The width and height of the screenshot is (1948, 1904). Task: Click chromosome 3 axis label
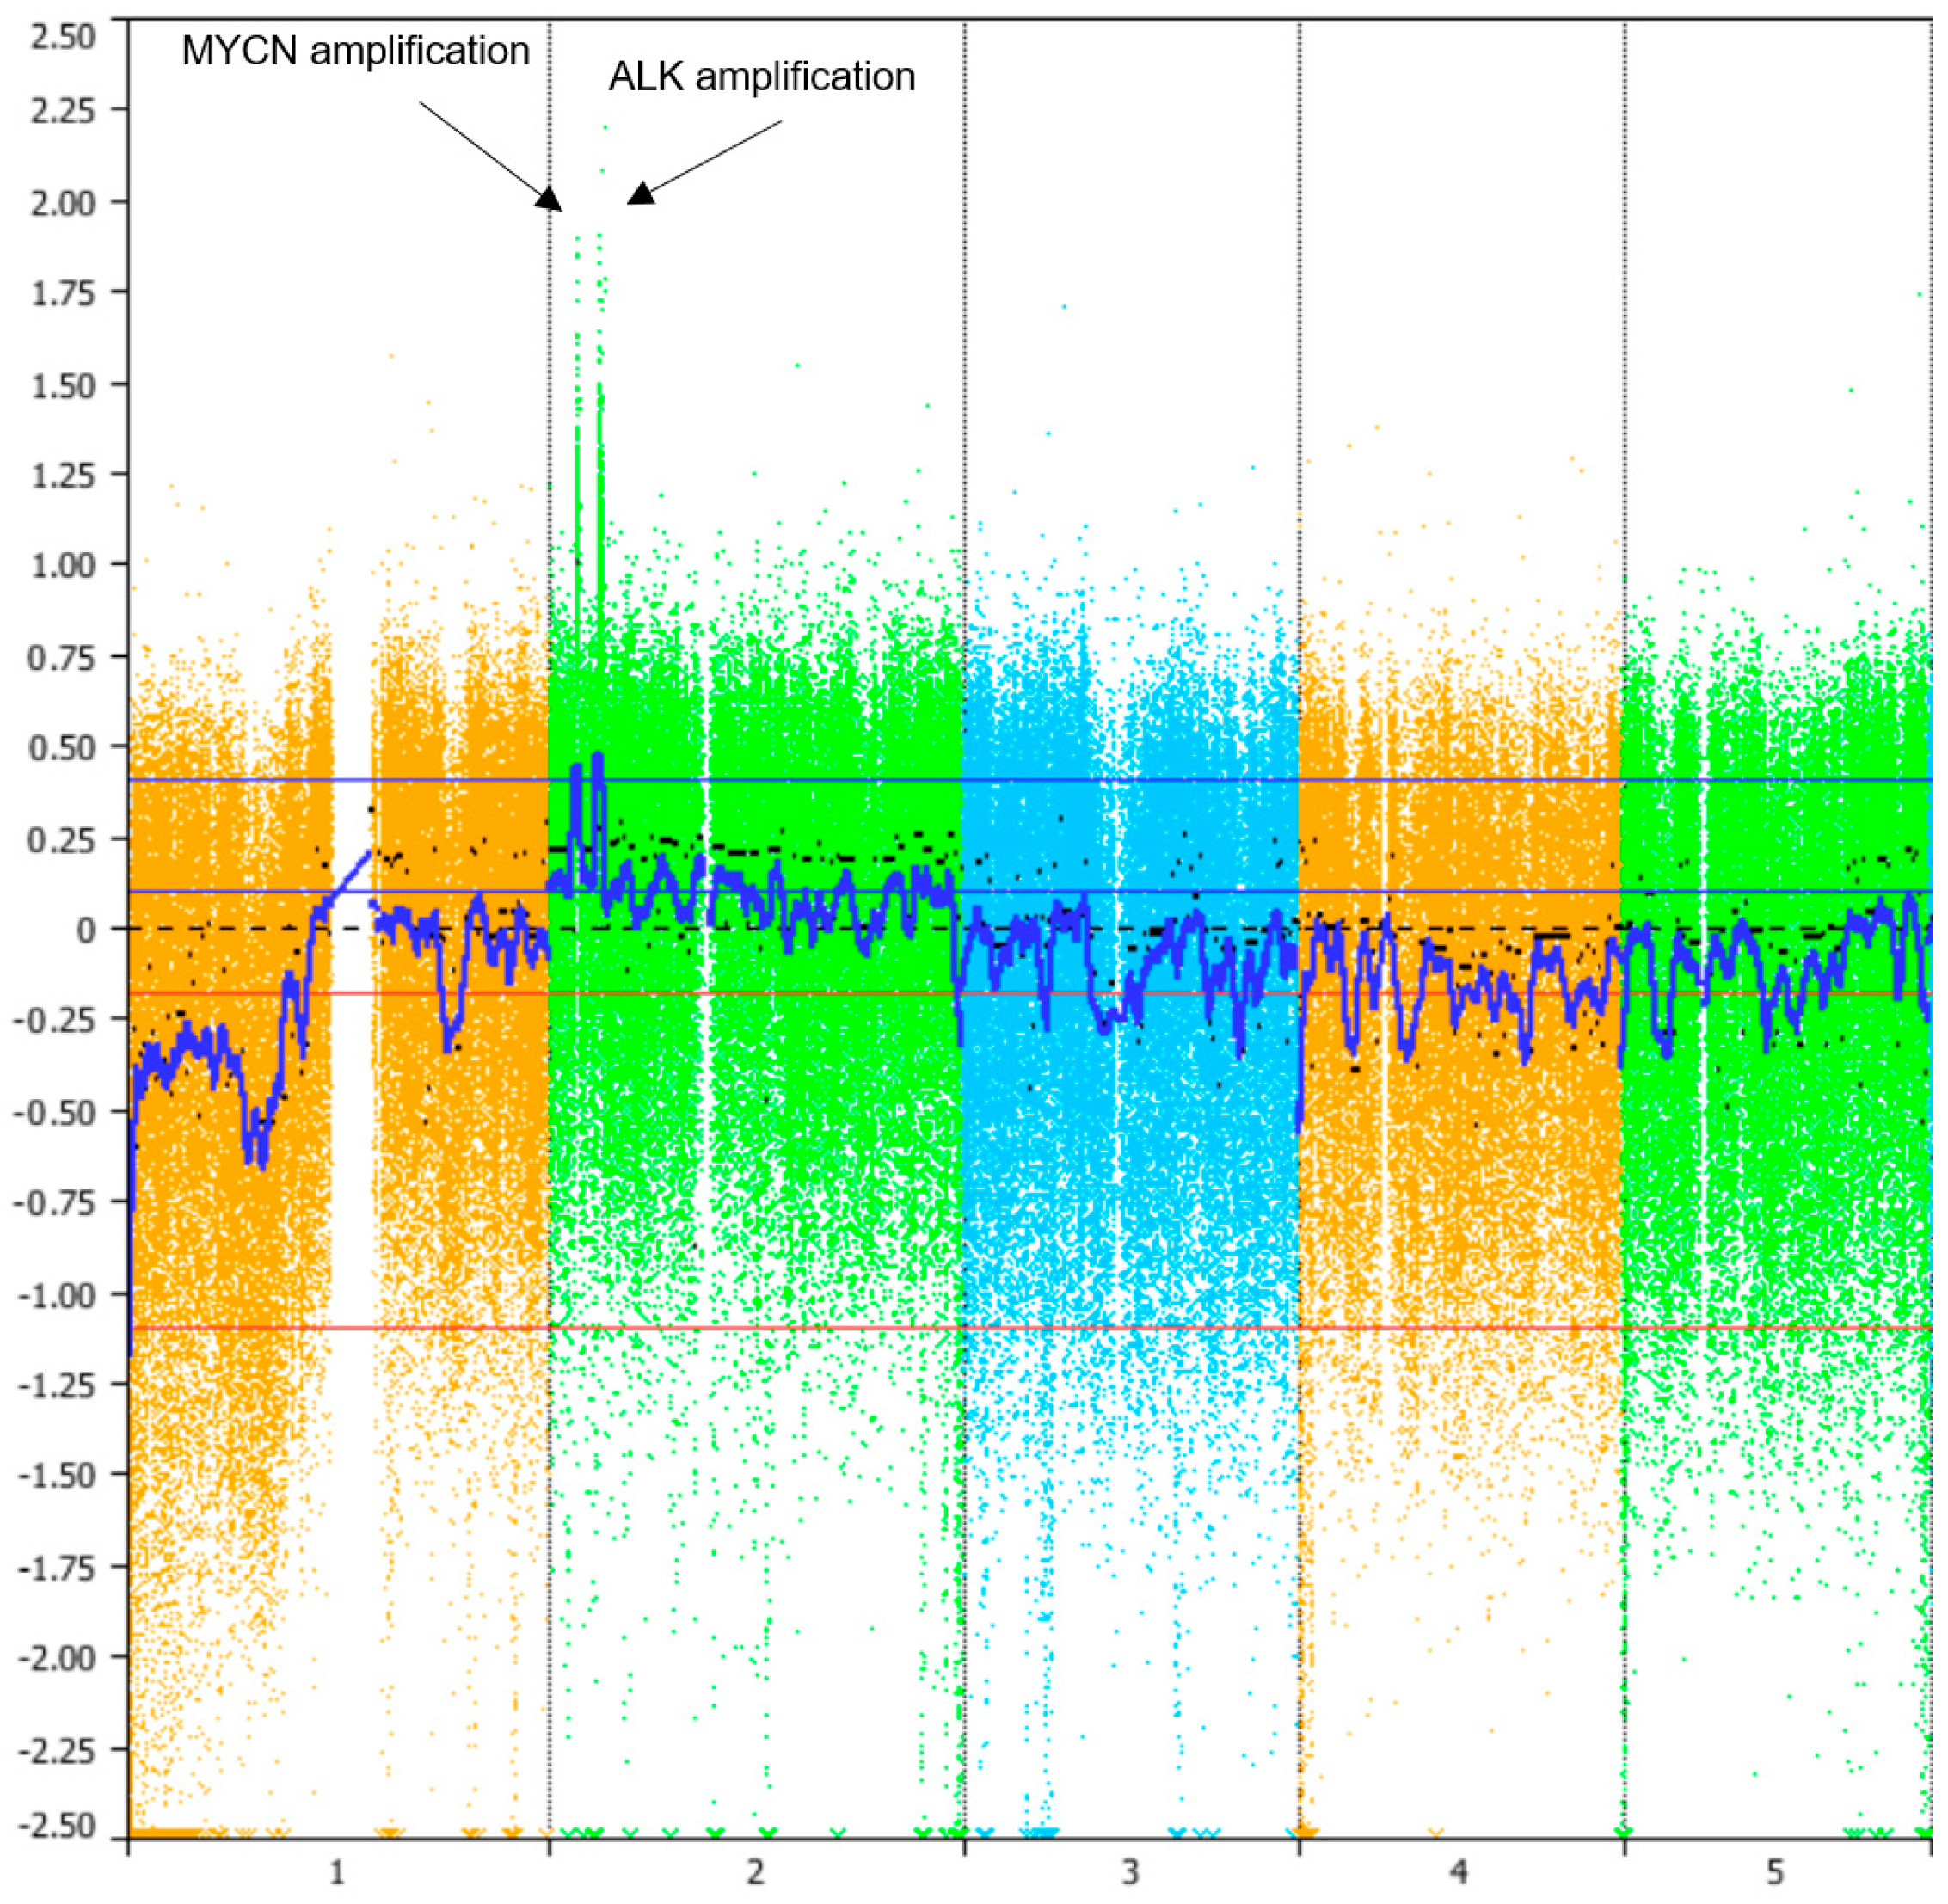click(1129, 1871)
